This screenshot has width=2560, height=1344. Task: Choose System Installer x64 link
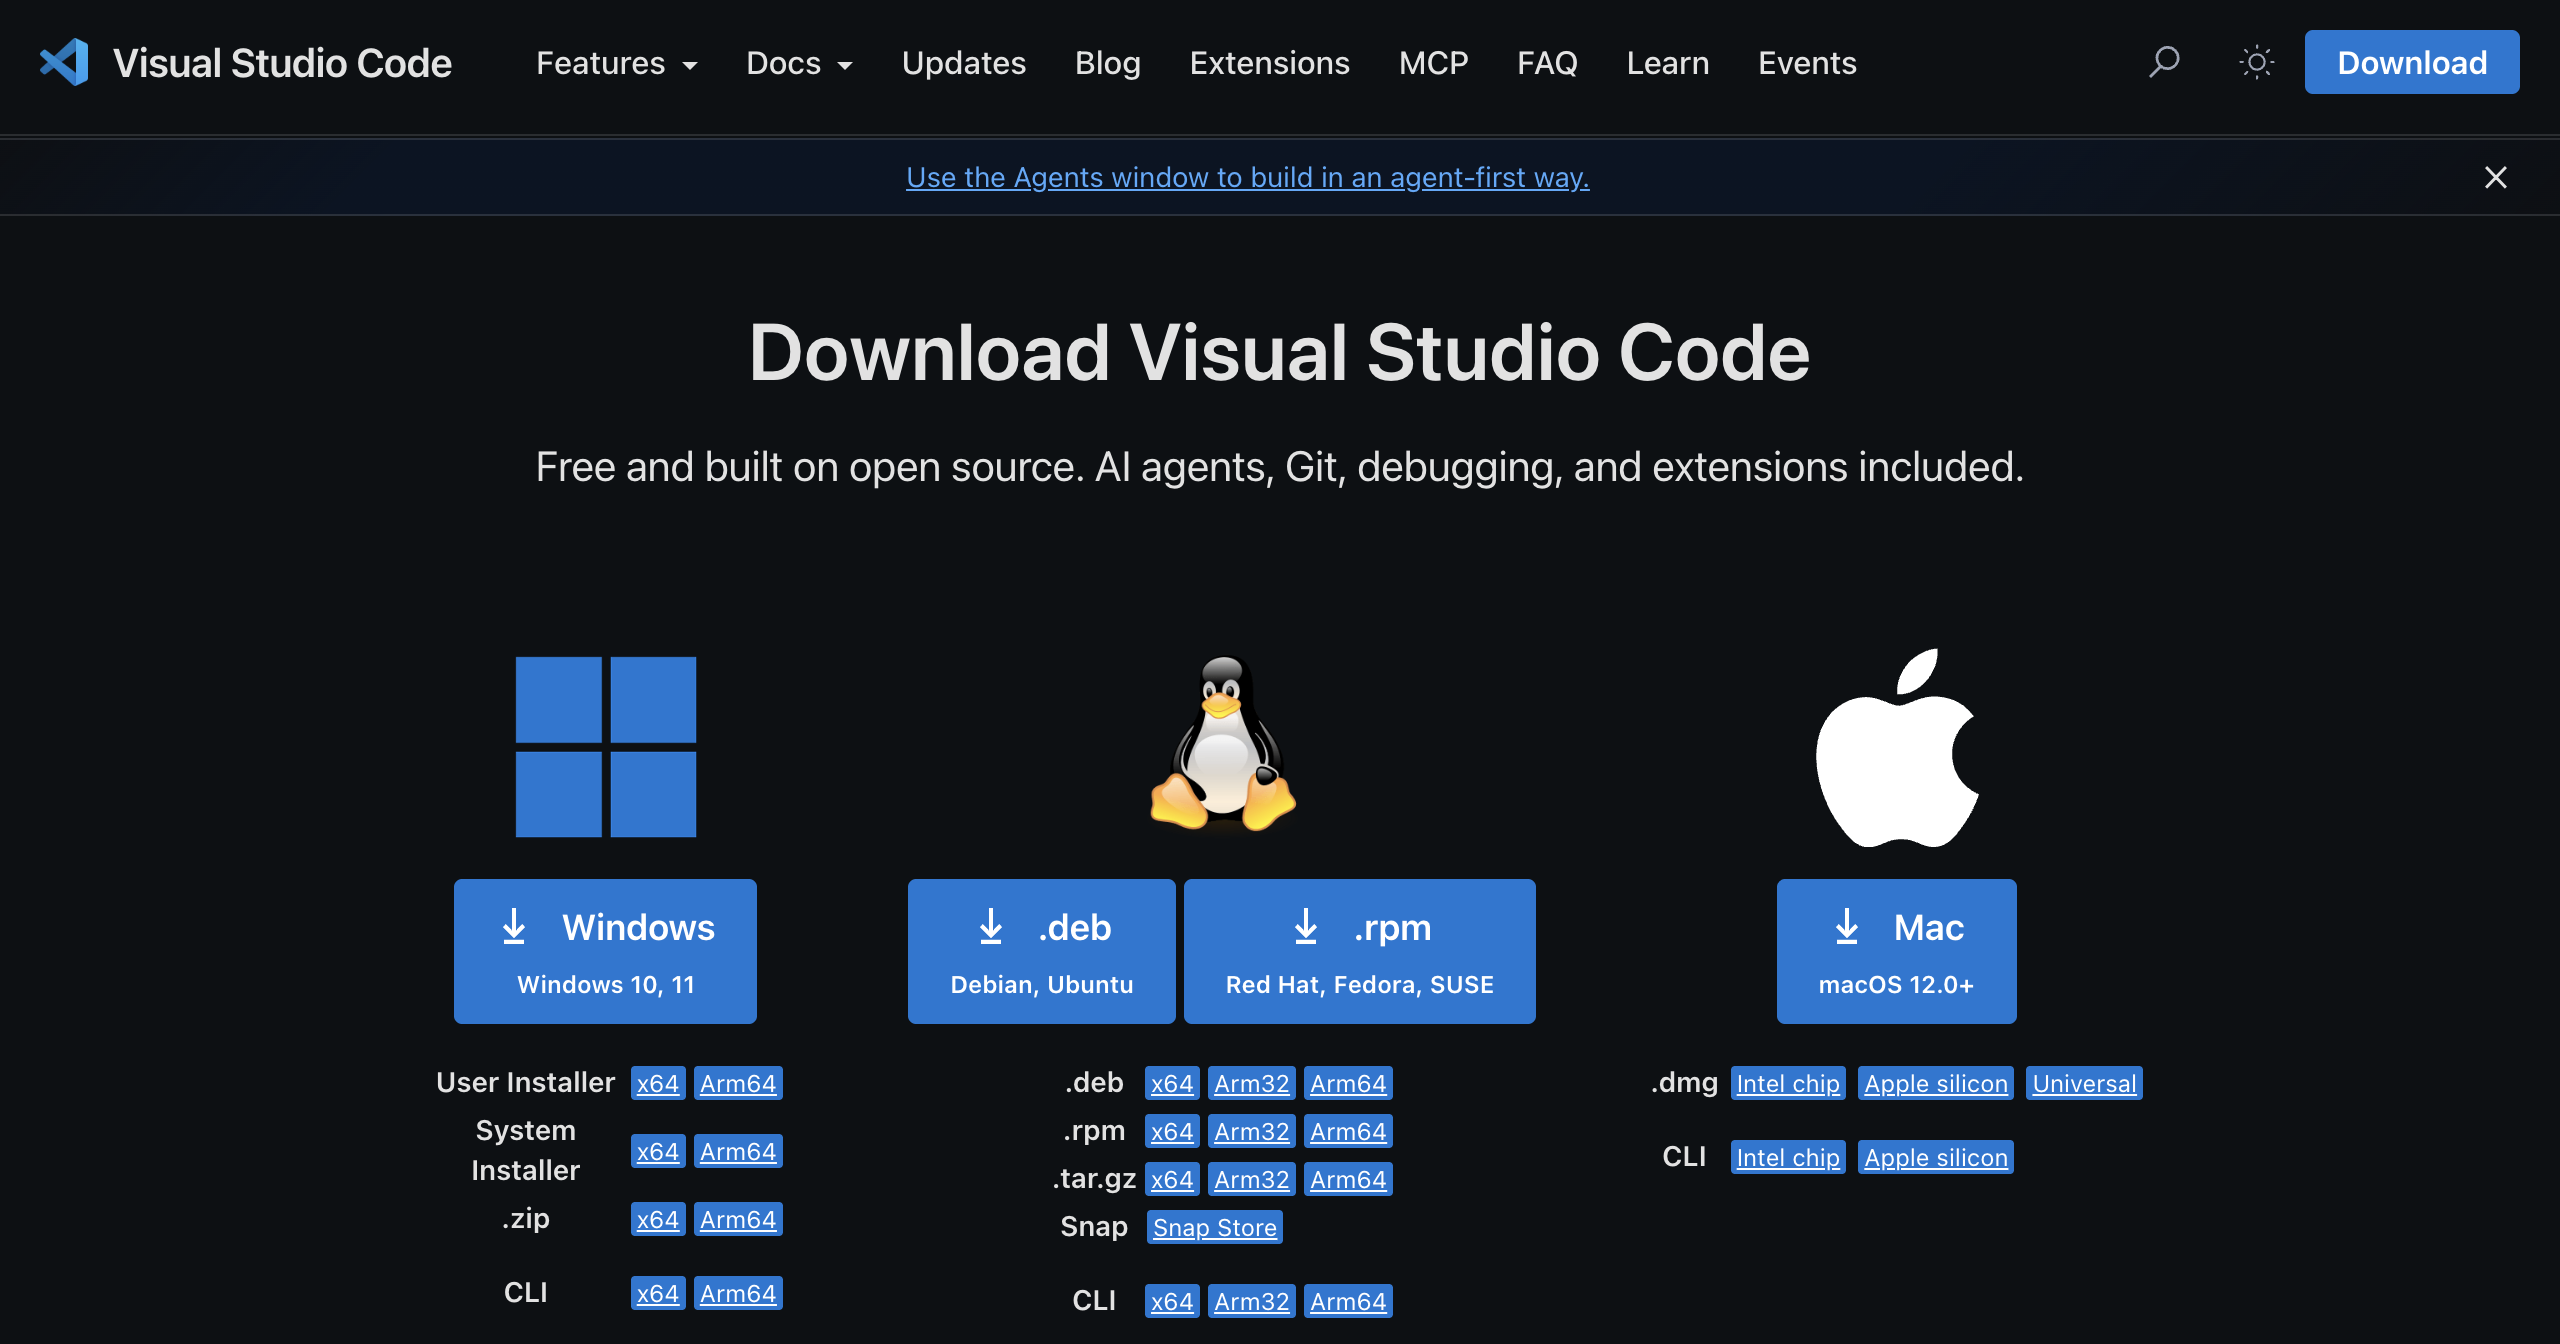click(x=658, y=1151)
